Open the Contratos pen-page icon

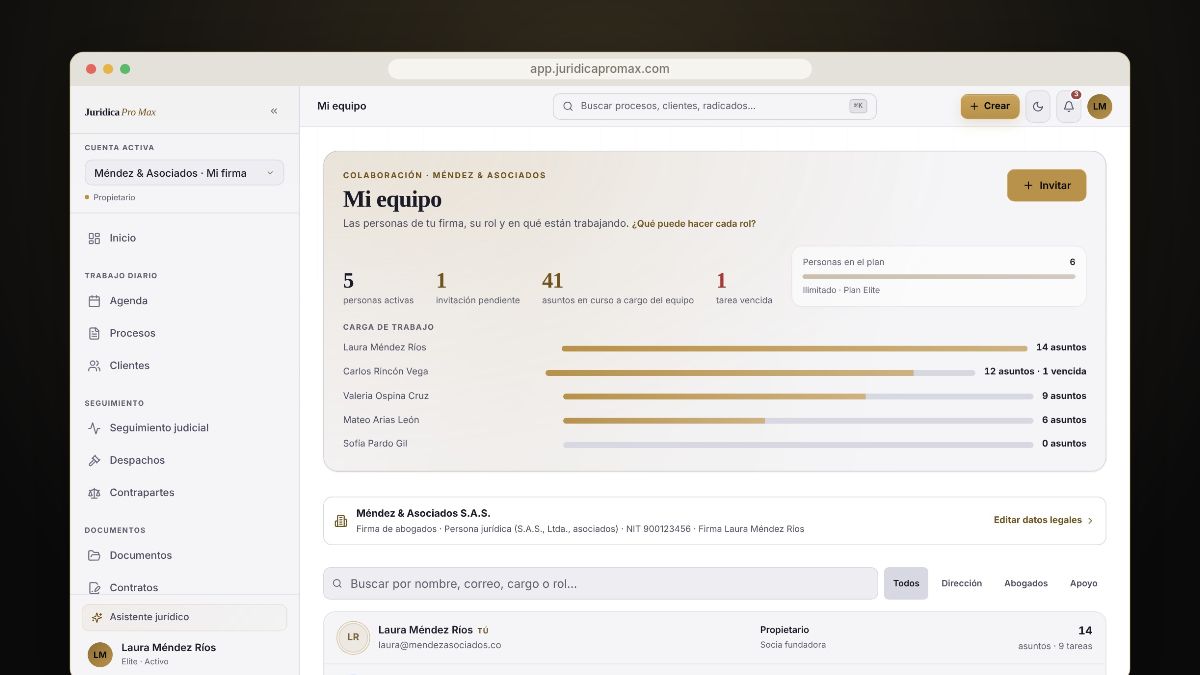pos(94,587)
